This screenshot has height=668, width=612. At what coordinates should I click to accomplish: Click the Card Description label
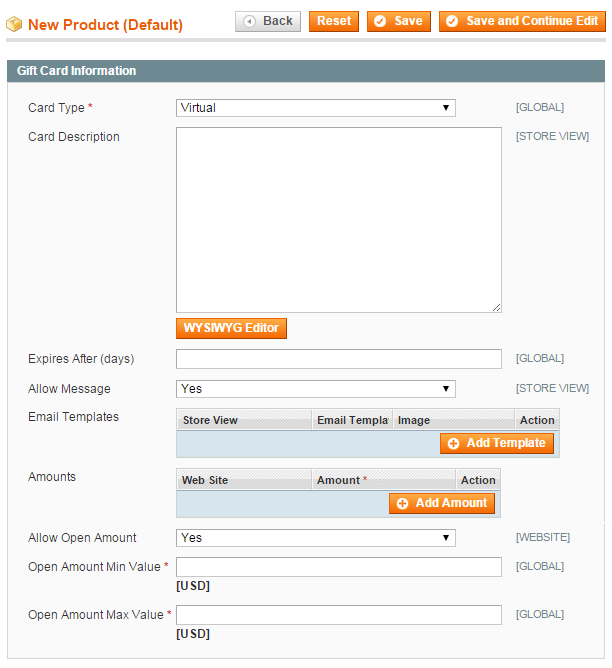pyautogui.click(x=74, y=137)
